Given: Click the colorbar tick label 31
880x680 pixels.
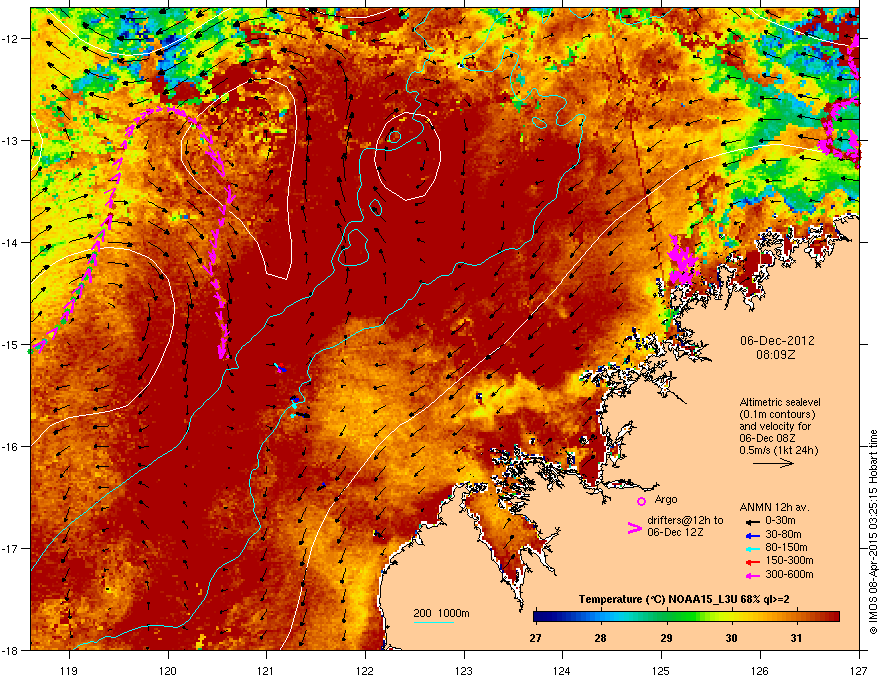Looking at the screenshot, I should click(x=796, y=638).
